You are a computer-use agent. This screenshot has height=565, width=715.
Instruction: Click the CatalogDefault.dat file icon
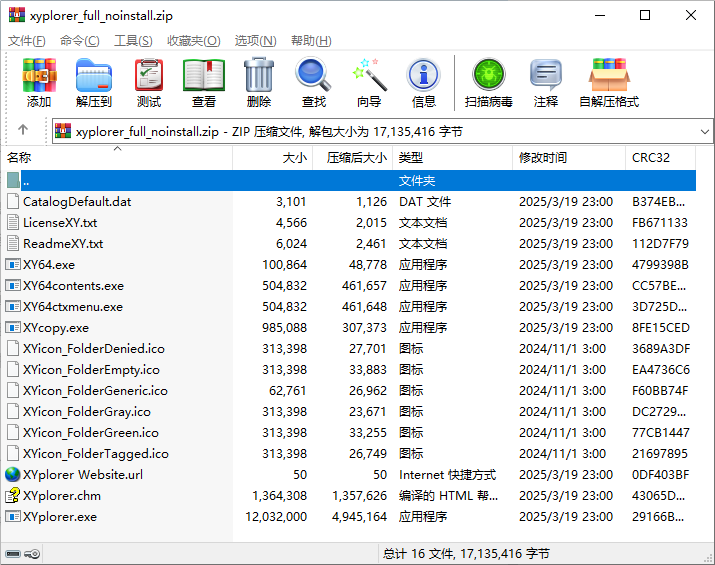coord(13,202)
